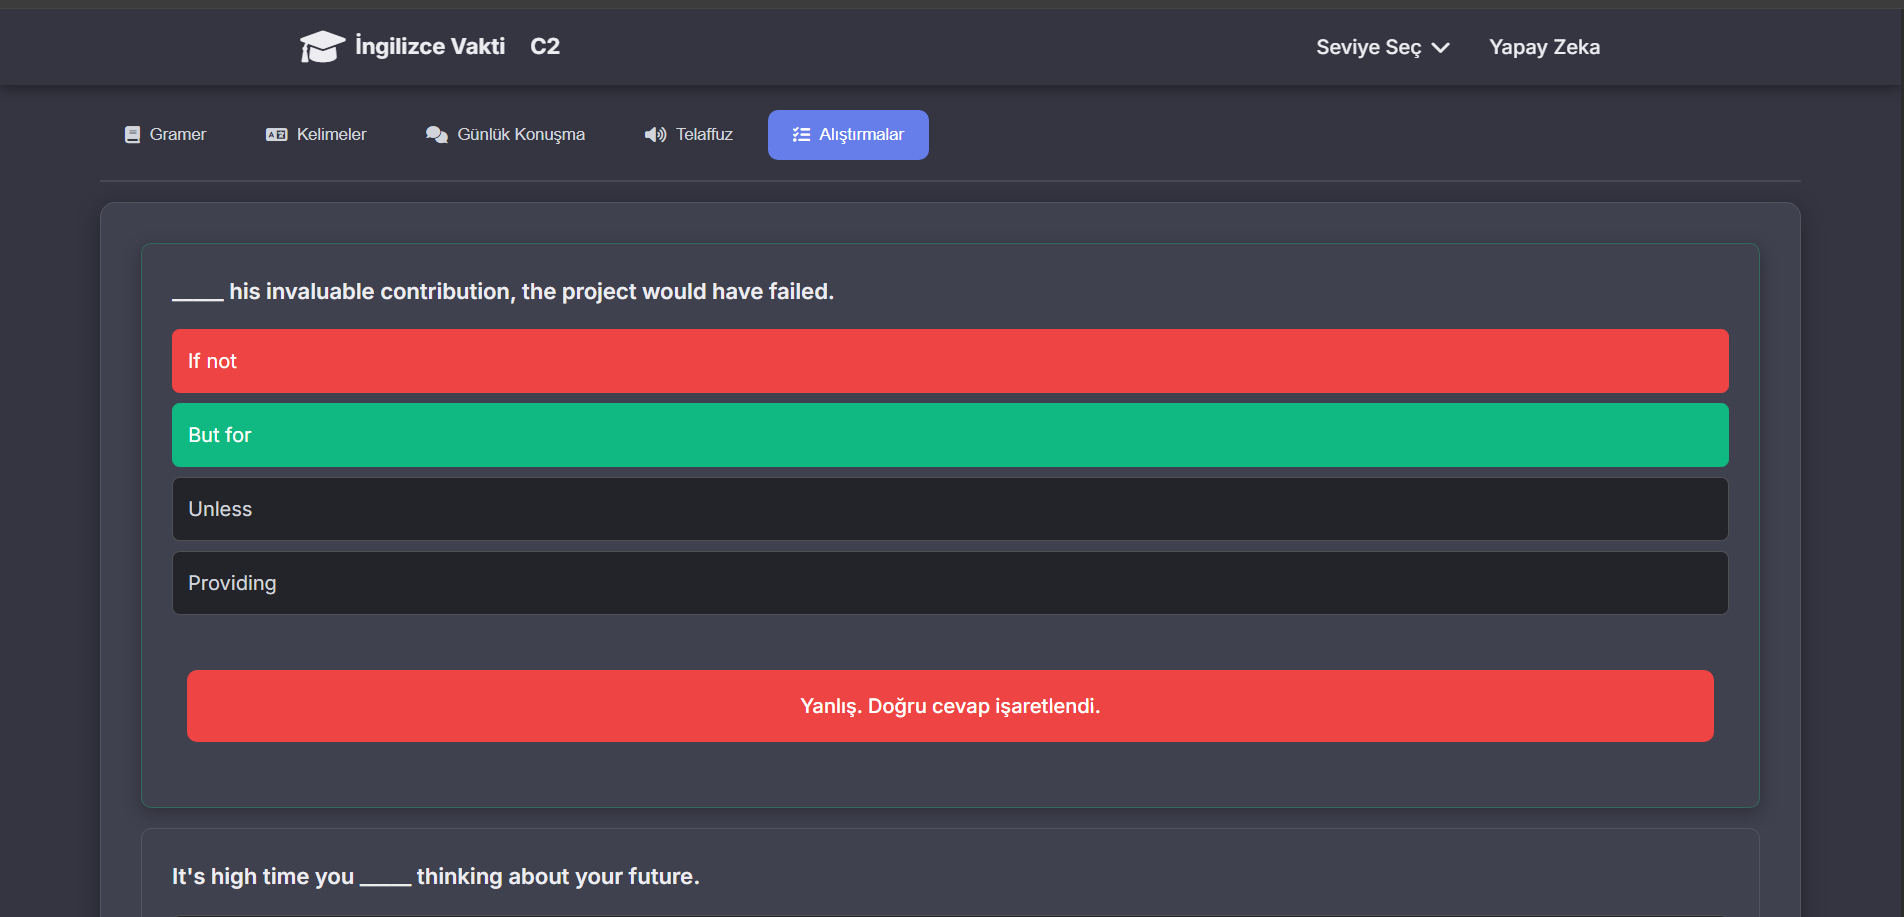Expand the Seviye Seç chevron arrow
Screen dimensions: 1904x917
tap(1441, 48)
